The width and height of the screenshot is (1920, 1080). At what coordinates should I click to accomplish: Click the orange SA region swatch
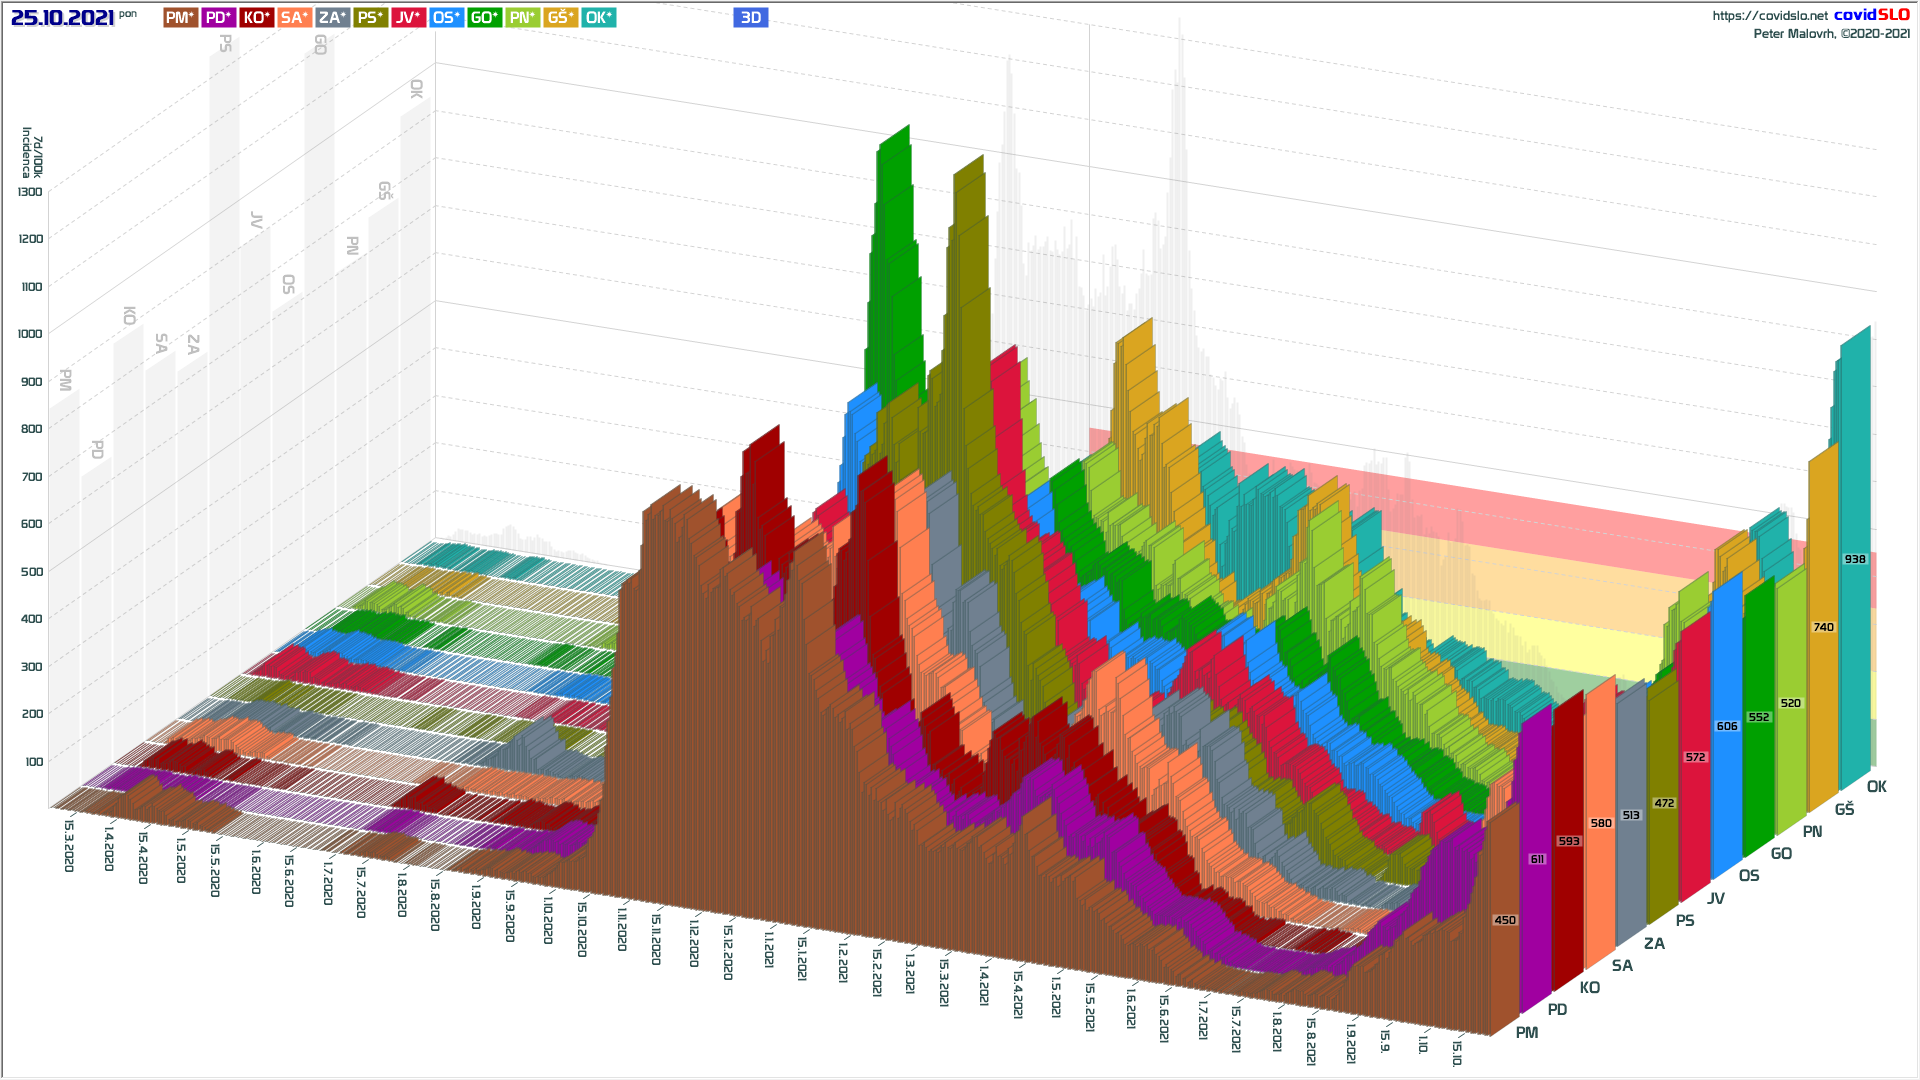294,17
